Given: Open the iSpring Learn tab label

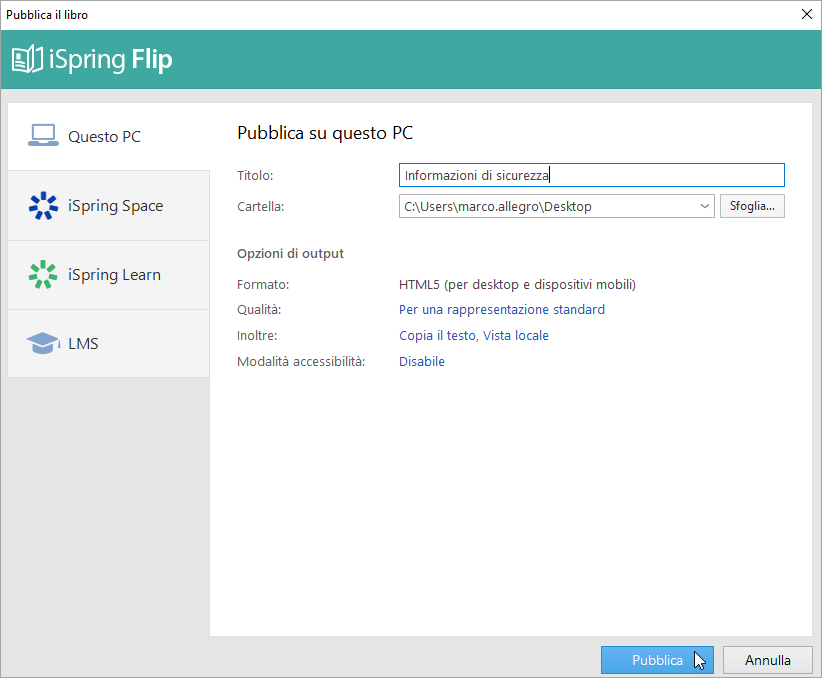Looking at the screenshot, I should point(114,275).
